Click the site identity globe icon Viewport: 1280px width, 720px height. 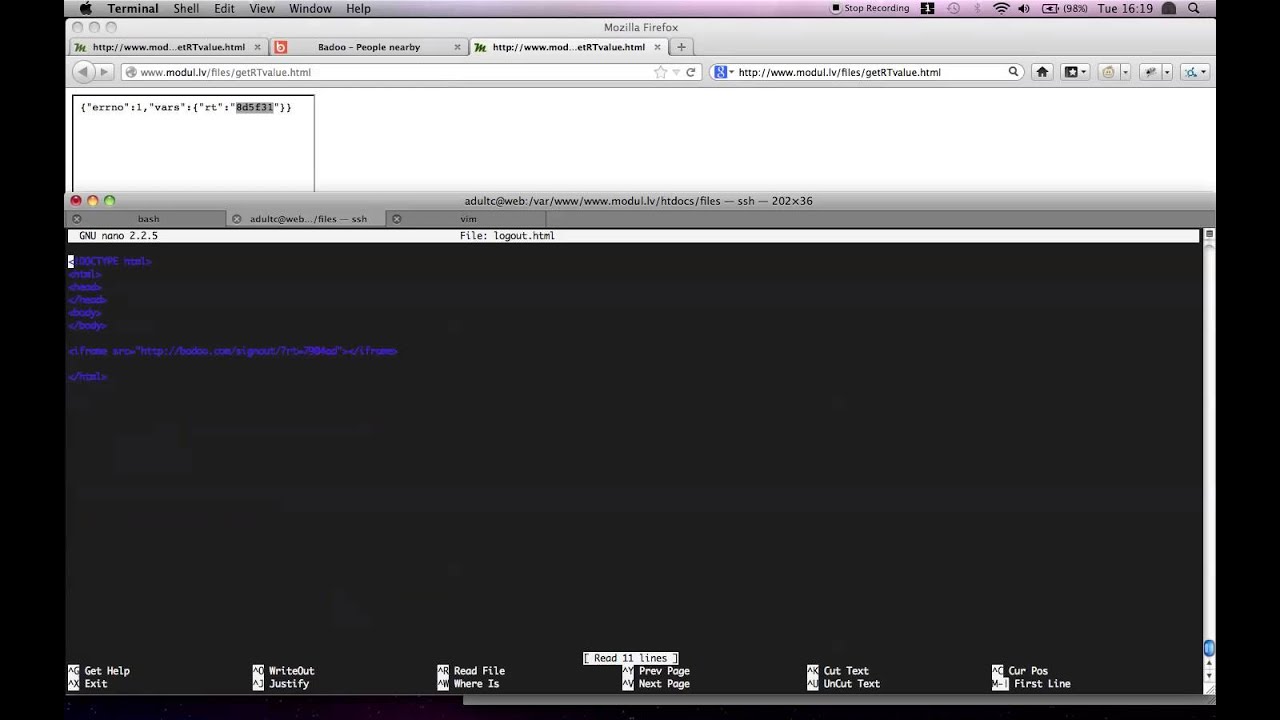(130, 72)
